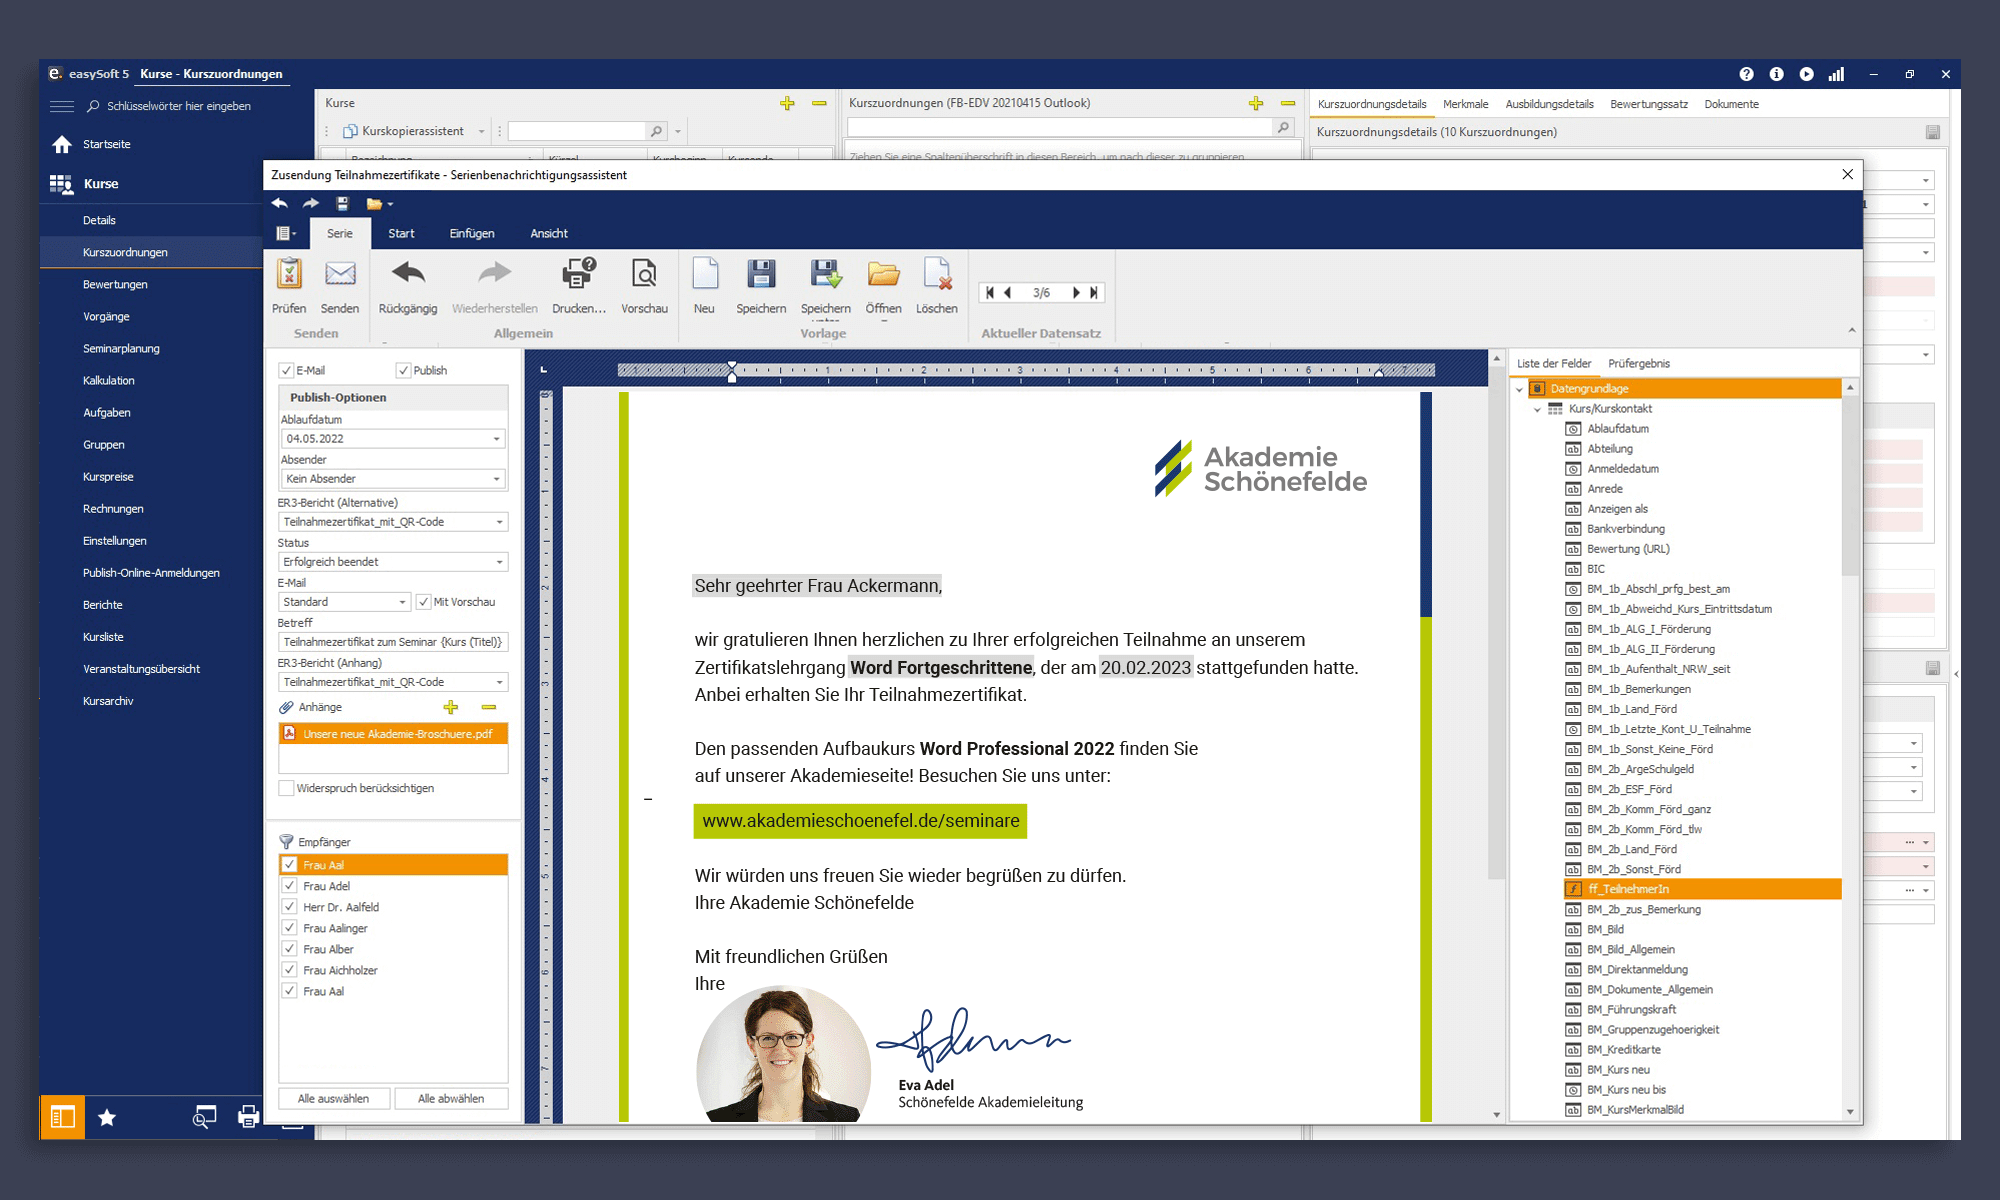Viewport: 2000px width, 1200px height.
Task: Click the info icon in title bar
Action: point(1776,74)
